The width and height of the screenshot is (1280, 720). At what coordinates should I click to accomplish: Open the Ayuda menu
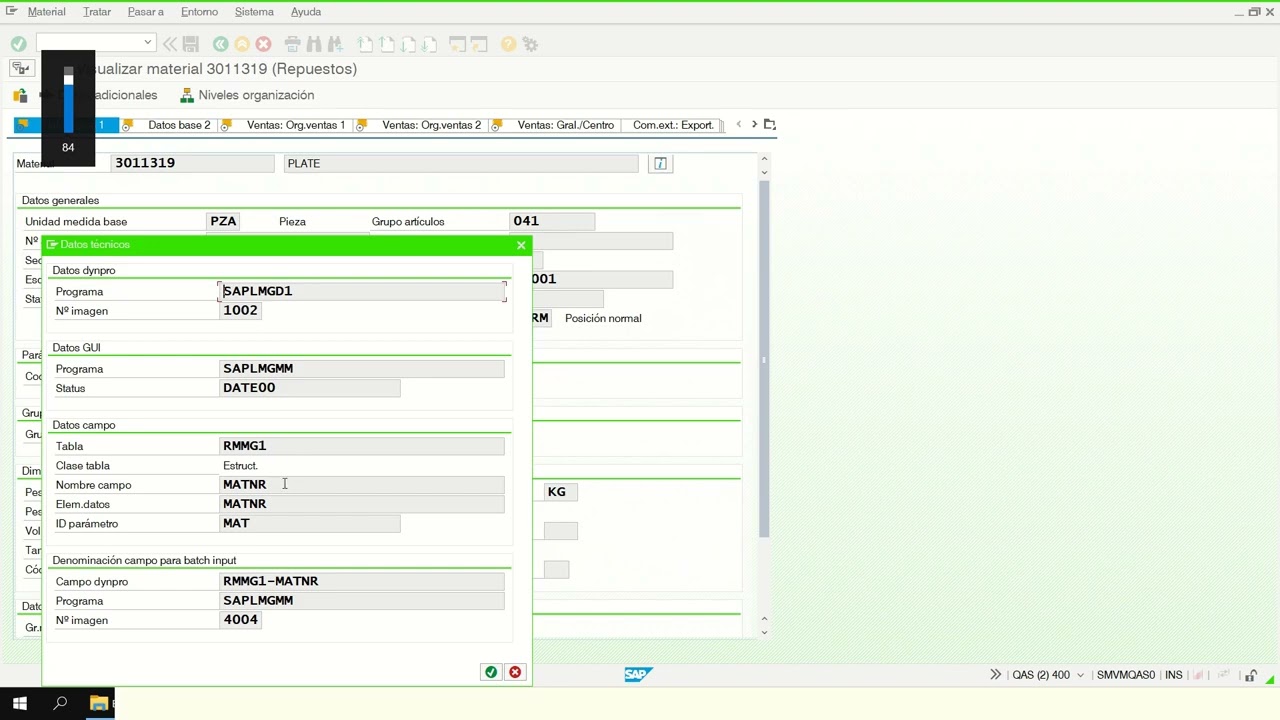click(306, 12)
